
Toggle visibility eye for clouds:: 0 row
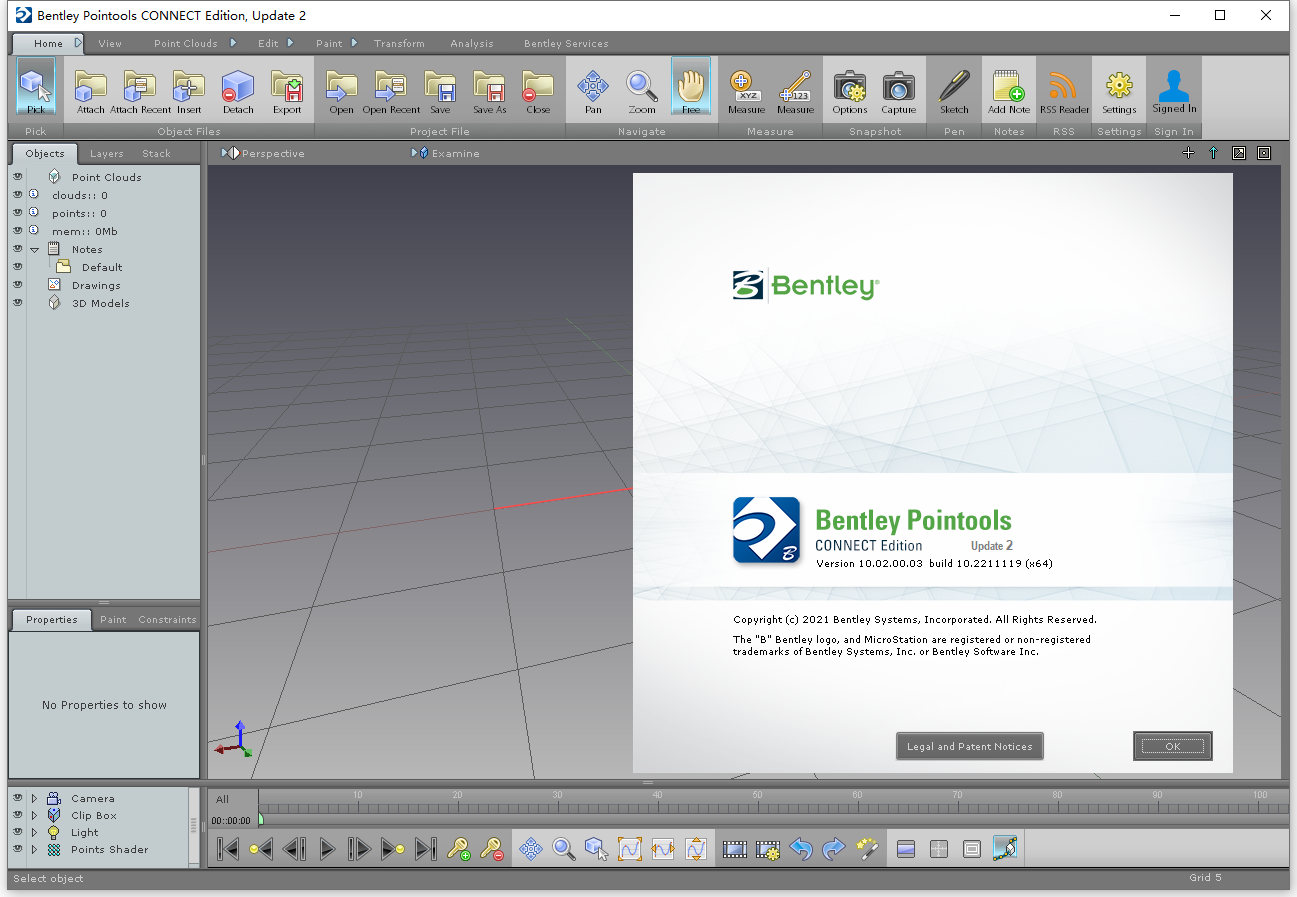tap(18, 195)
